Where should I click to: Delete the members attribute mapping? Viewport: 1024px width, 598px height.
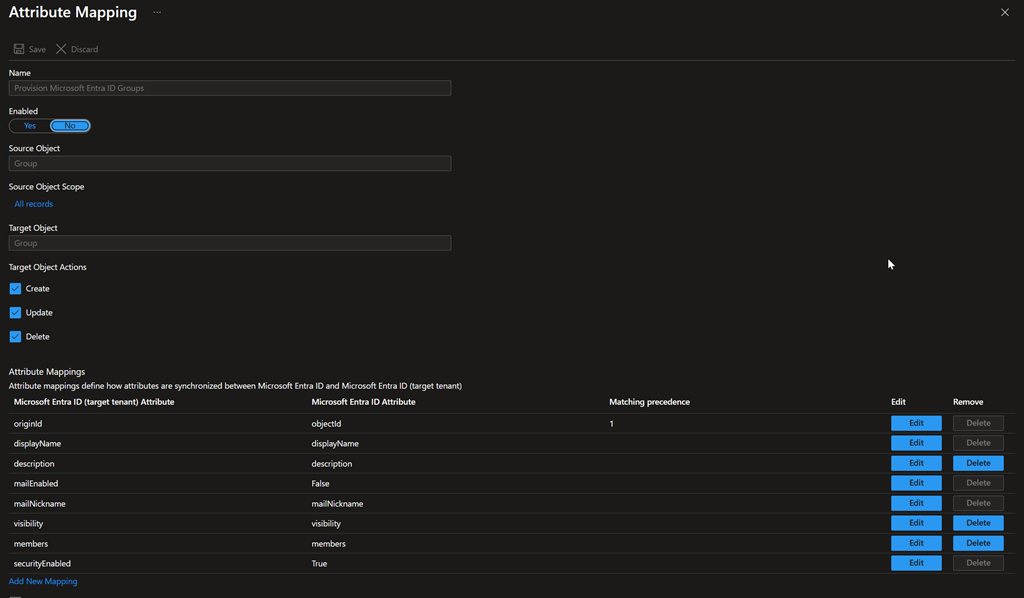click(x=978, y=543)
